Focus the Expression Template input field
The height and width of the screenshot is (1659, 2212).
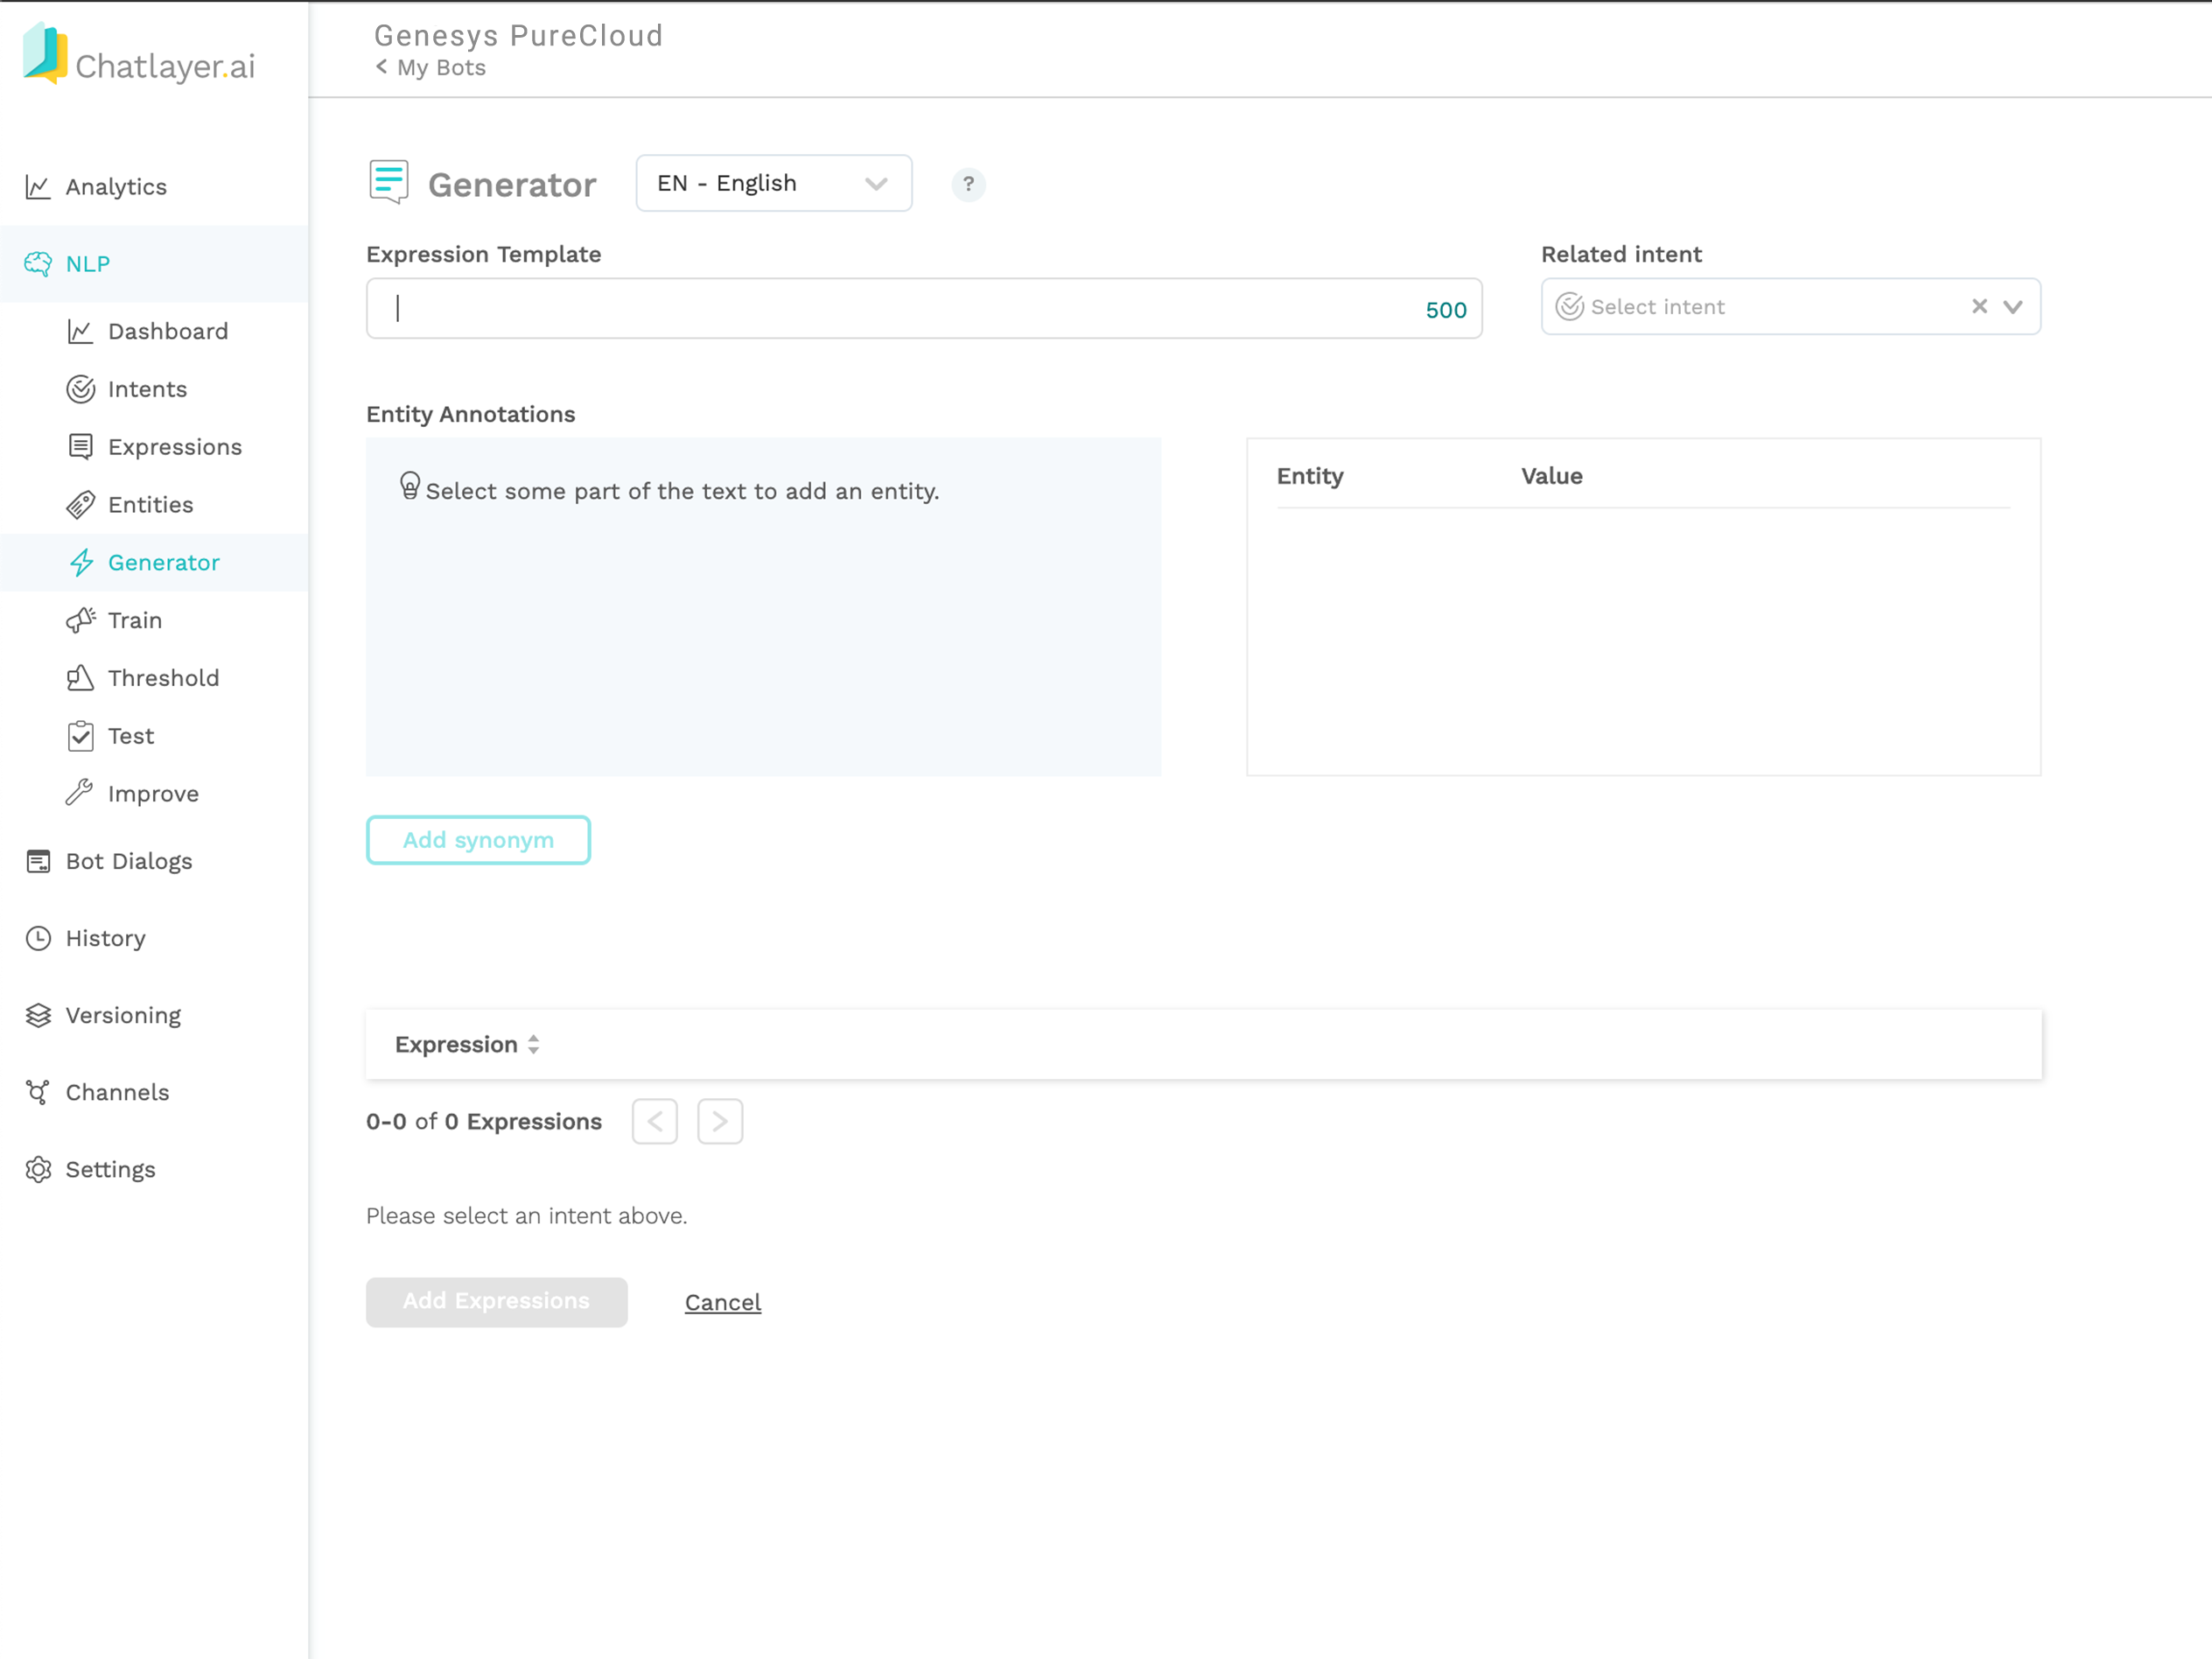pos(924,309)
